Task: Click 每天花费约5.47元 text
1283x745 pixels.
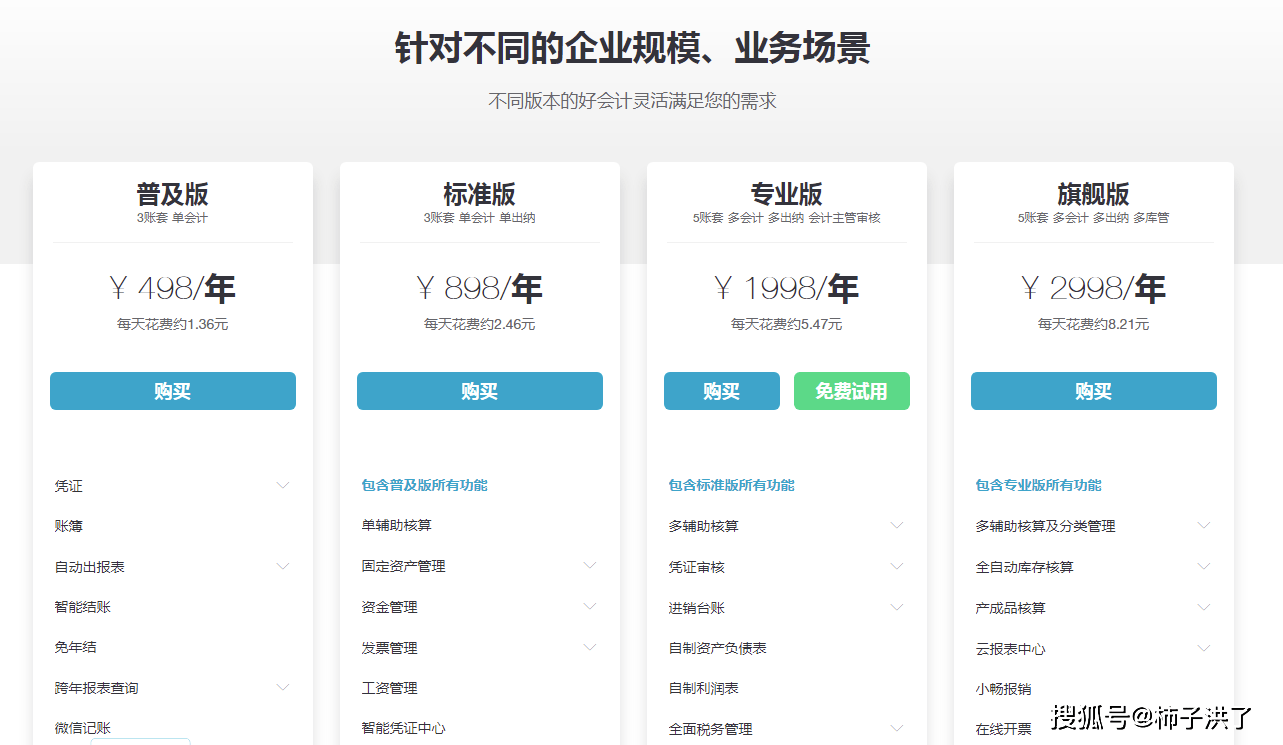Action: (x=787, y=324)
